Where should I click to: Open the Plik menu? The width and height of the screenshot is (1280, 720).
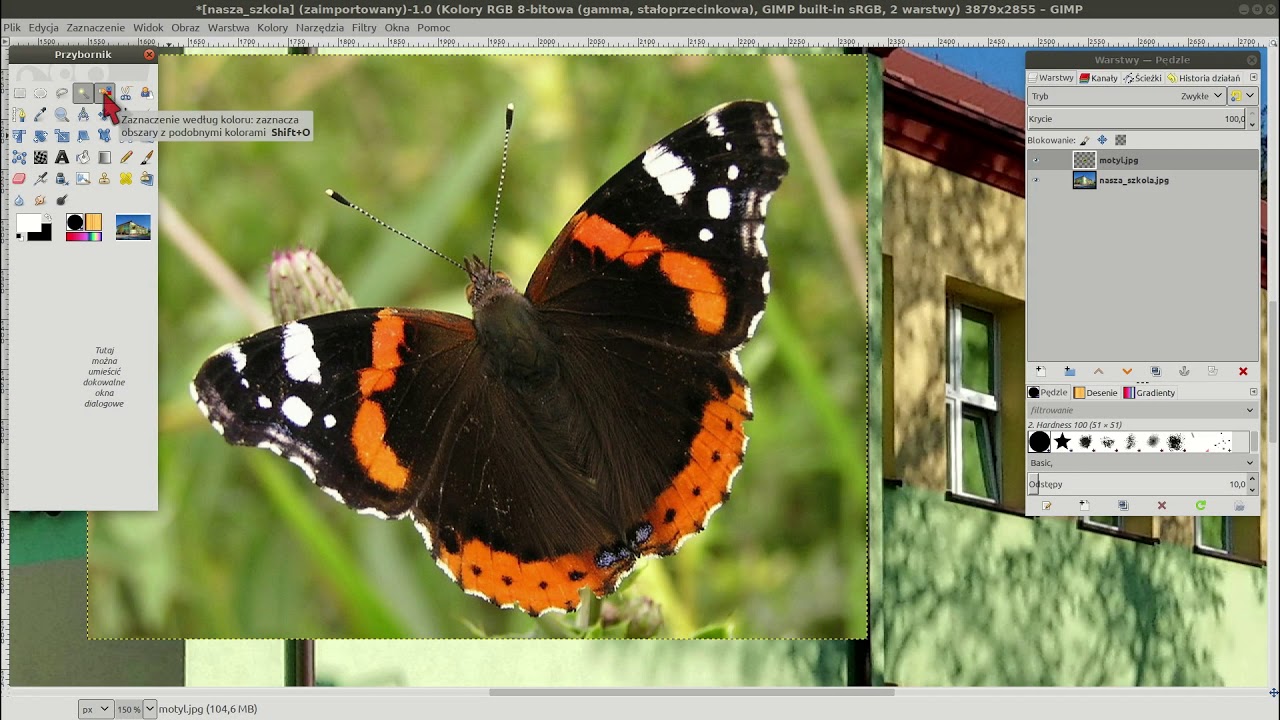click(x=12, y=28)
